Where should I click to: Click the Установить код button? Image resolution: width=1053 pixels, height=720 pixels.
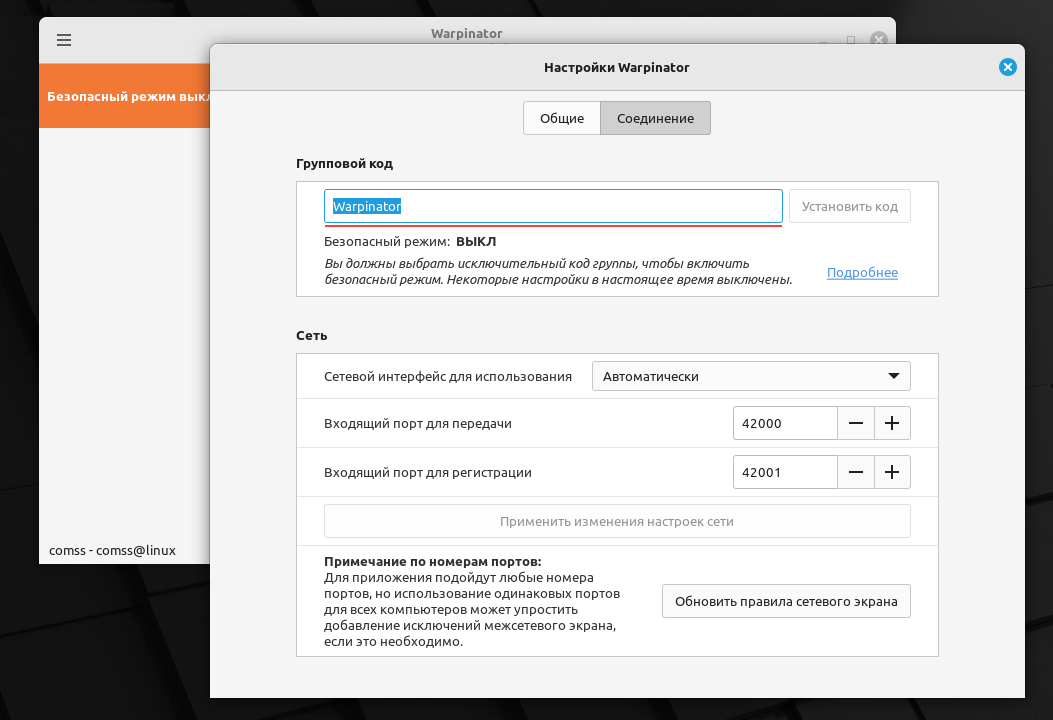pyautogui.click(x=850, y=206)
